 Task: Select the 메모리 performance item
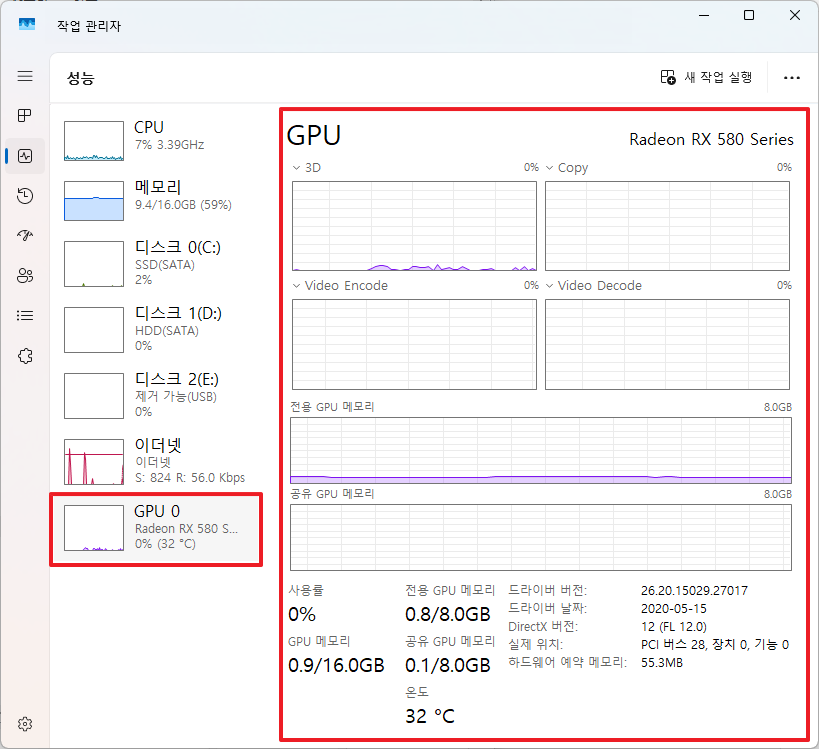tap(156, 201)
